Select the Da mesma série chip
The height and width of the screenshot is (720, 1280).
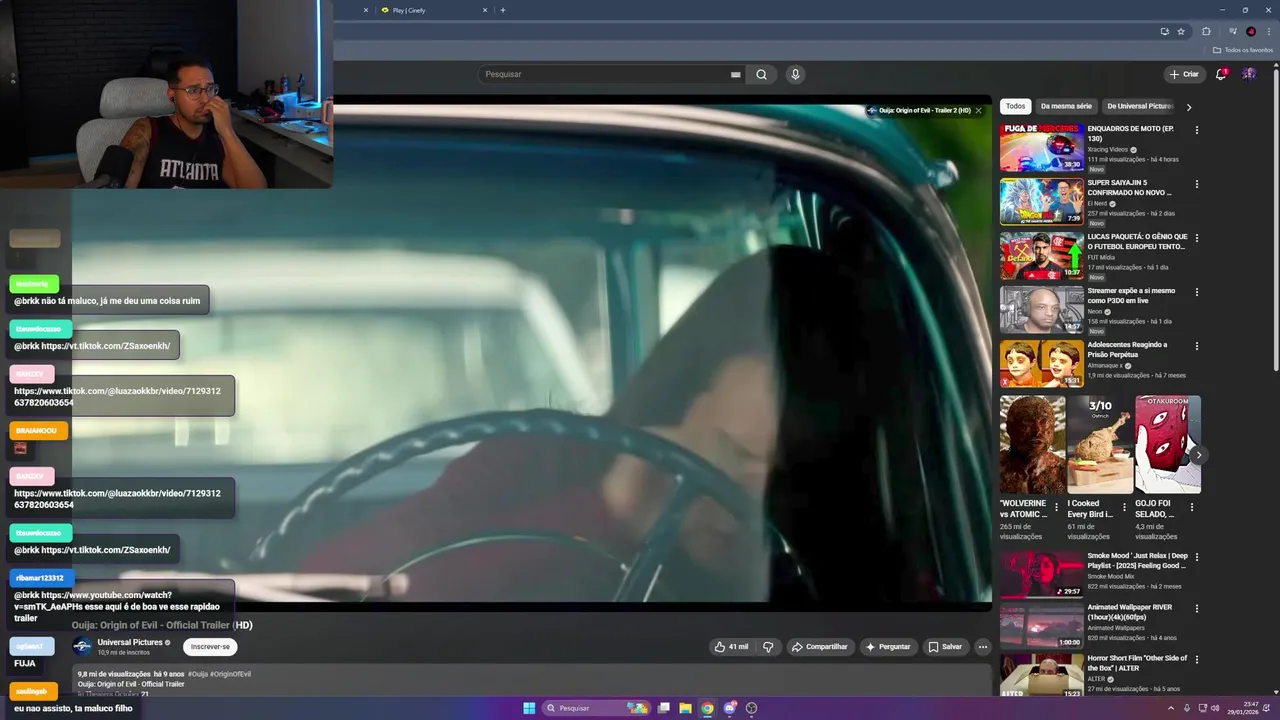coord(1066,106)
